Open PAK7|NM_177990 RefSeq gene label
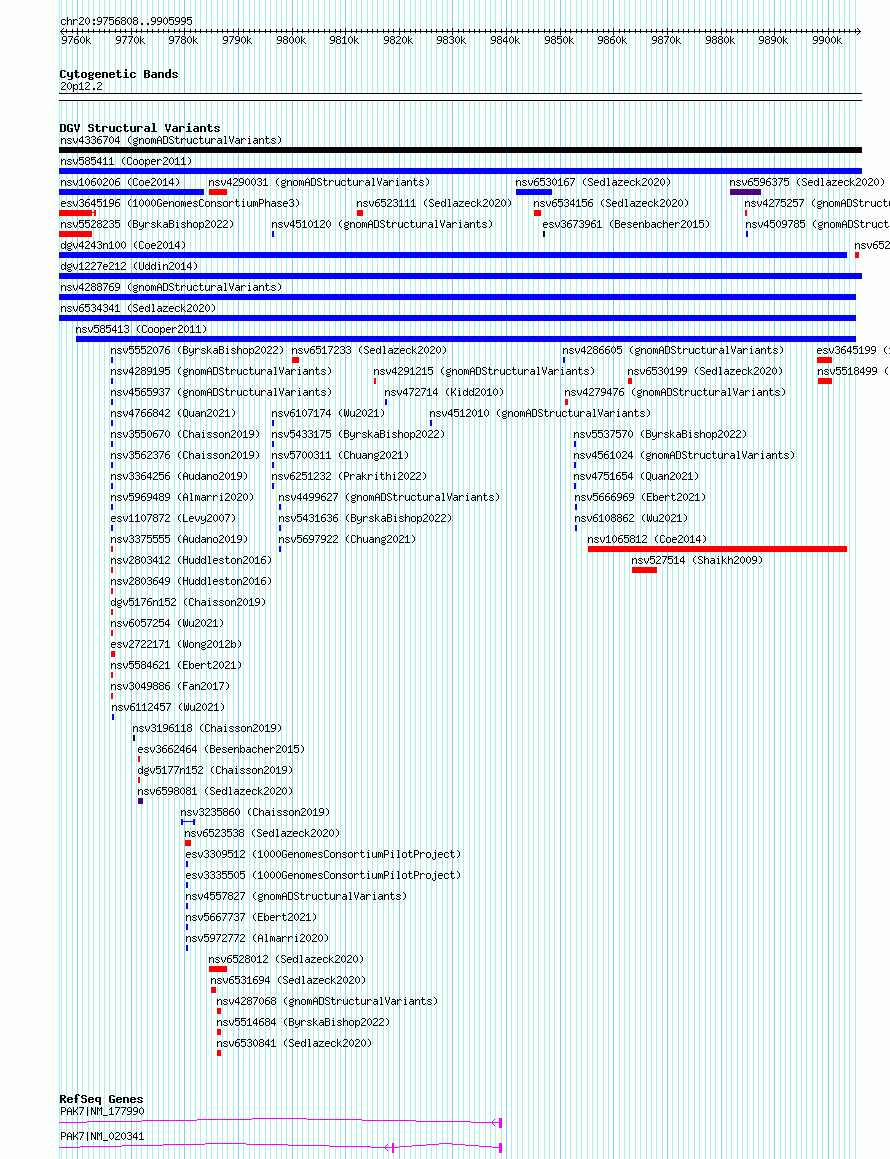The image size is (890, 1159). click(x=102, y=1111)
